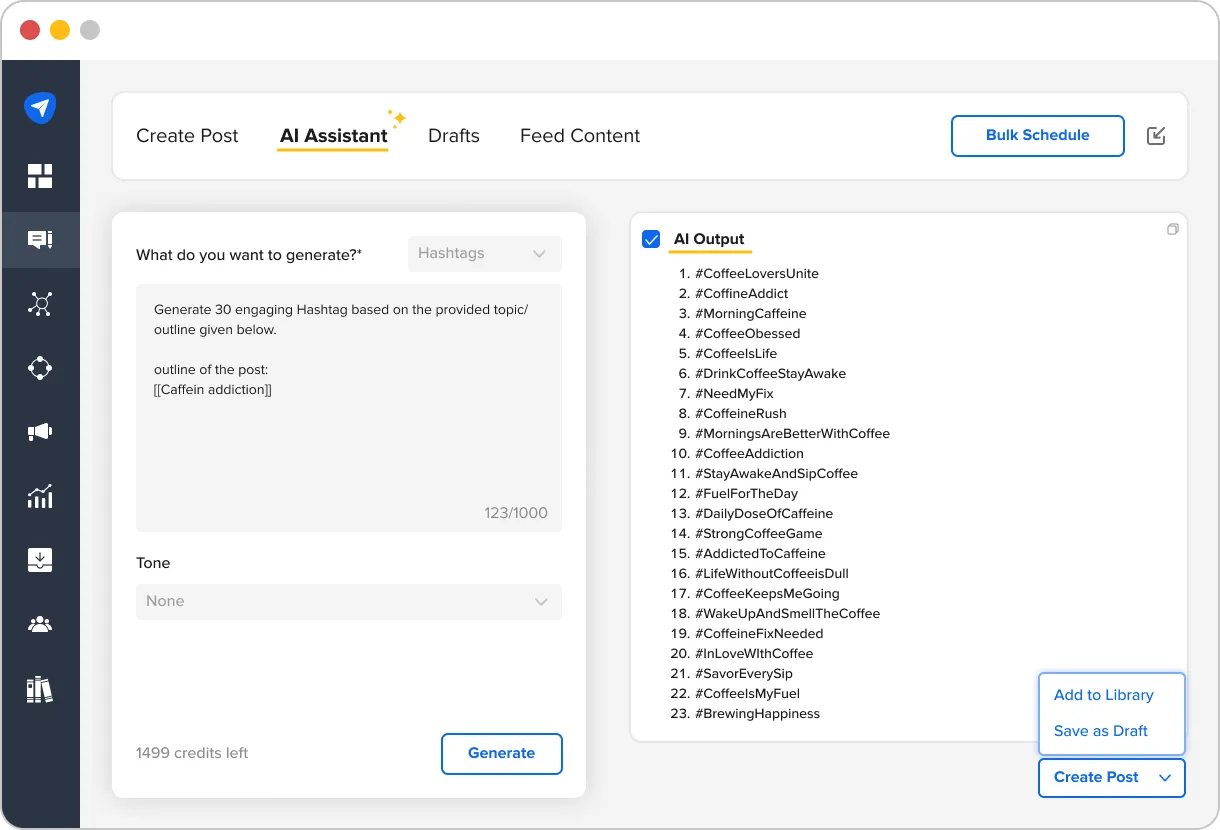Viewport: 1220px width, 830px height.
Task: Open the analytics chart icon
Action: point(40,496)
